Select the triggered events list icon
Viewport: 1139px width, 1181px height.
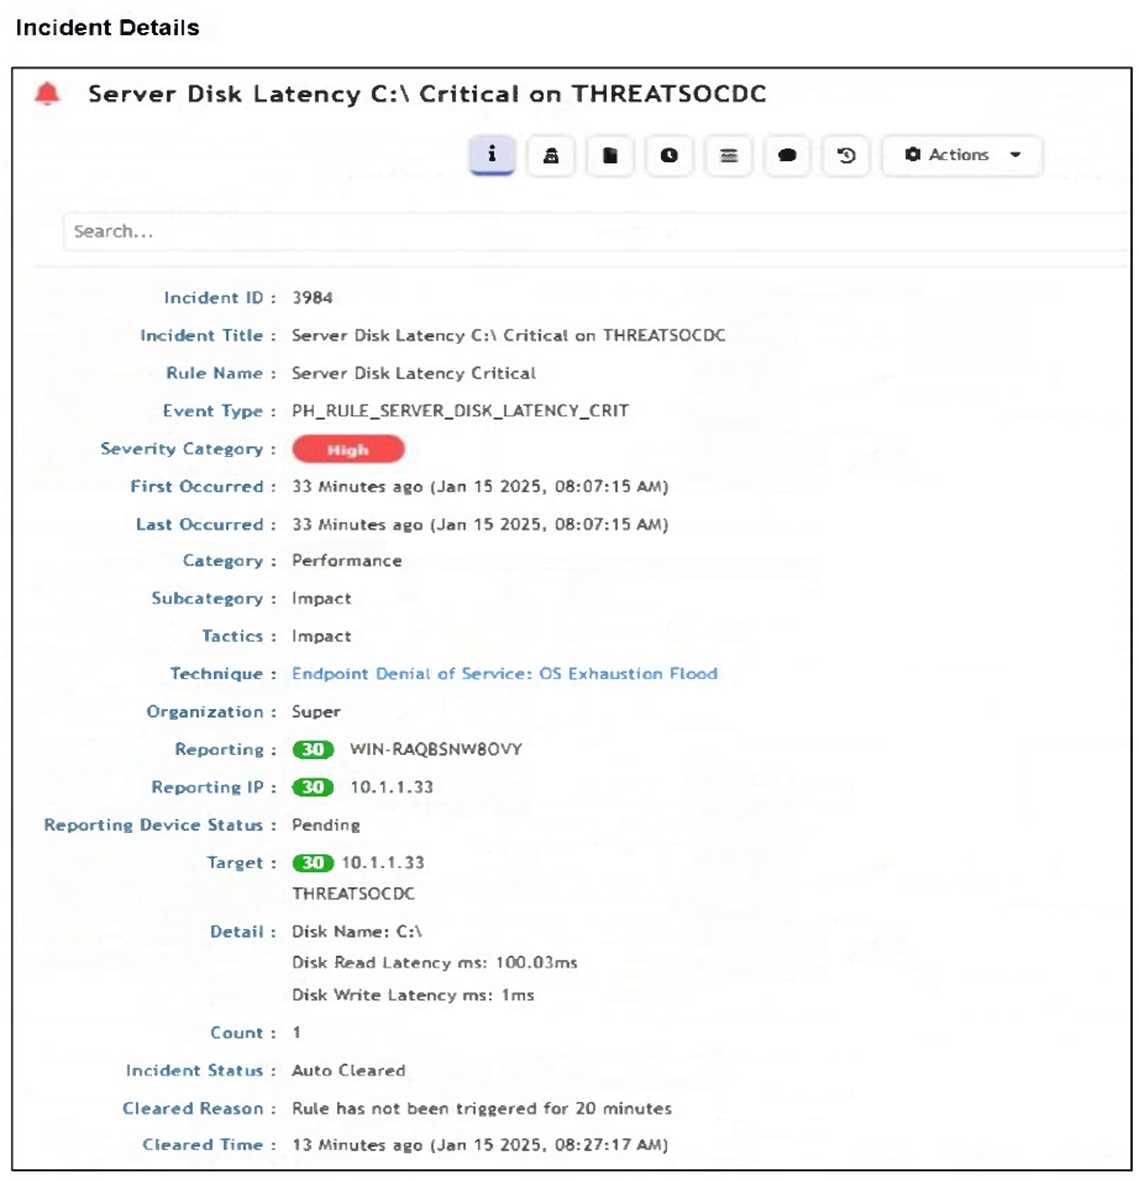pyautogui.click(x=728, y=155)
